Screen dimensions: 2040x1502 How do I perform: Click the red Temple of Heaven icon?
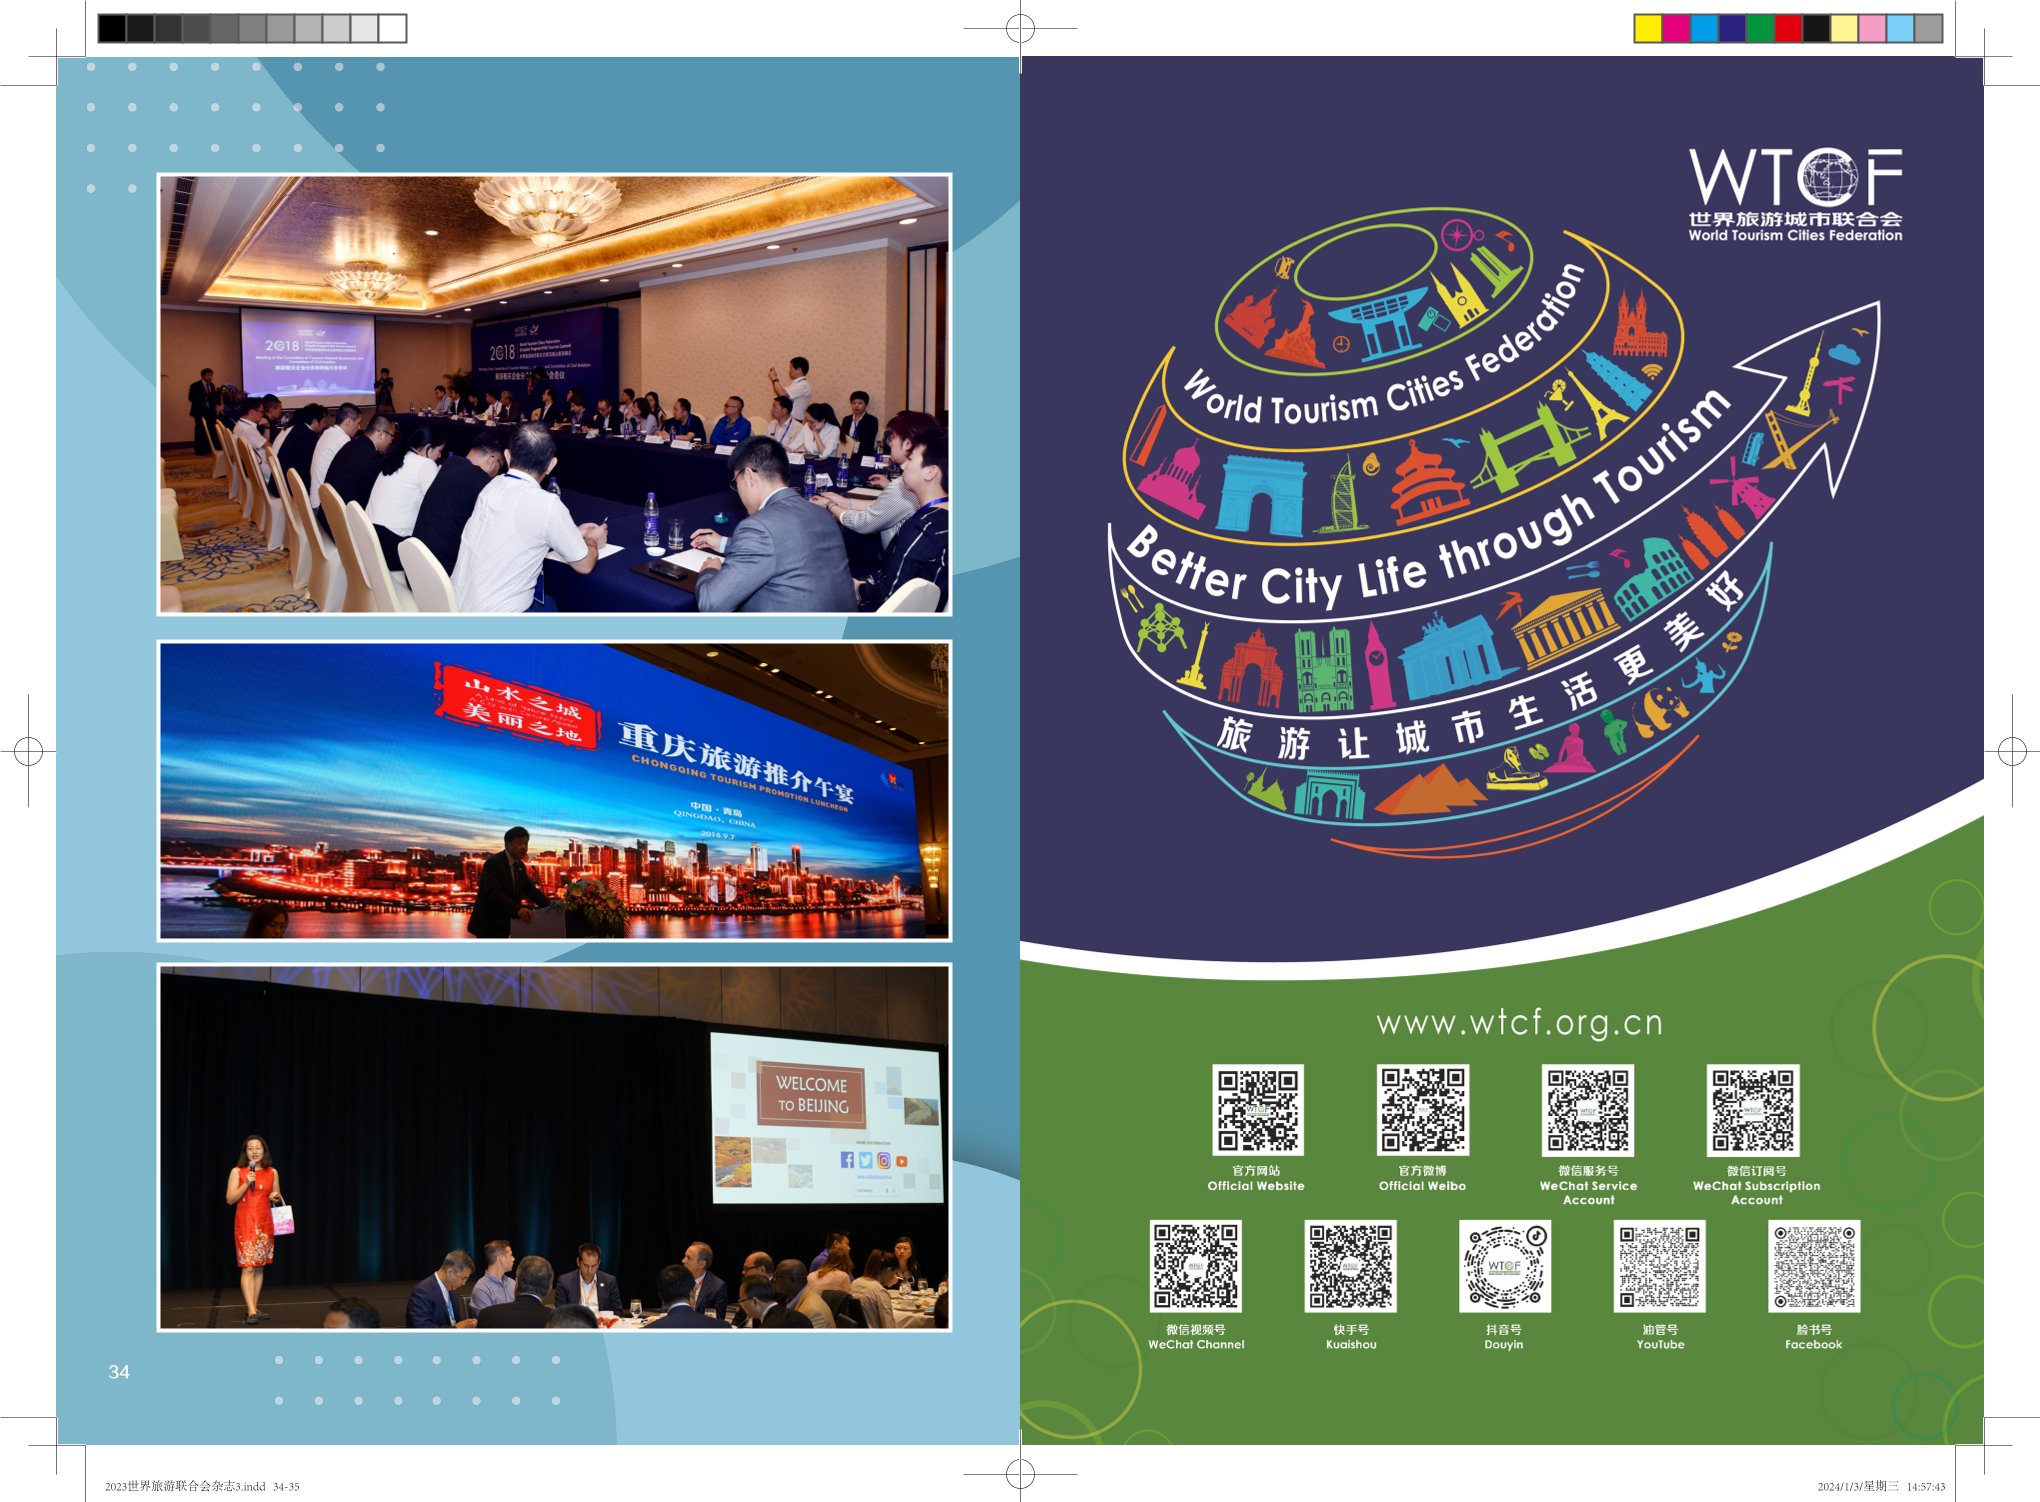[1428, 484]
